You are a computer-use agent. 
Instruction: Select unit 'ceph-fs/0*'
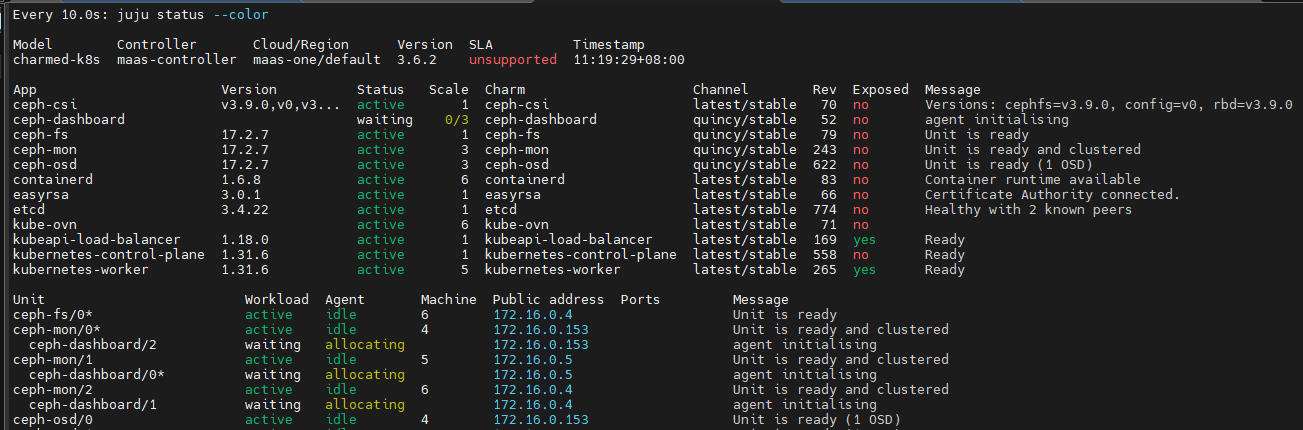pyautogui.click(x=53, y=315)
